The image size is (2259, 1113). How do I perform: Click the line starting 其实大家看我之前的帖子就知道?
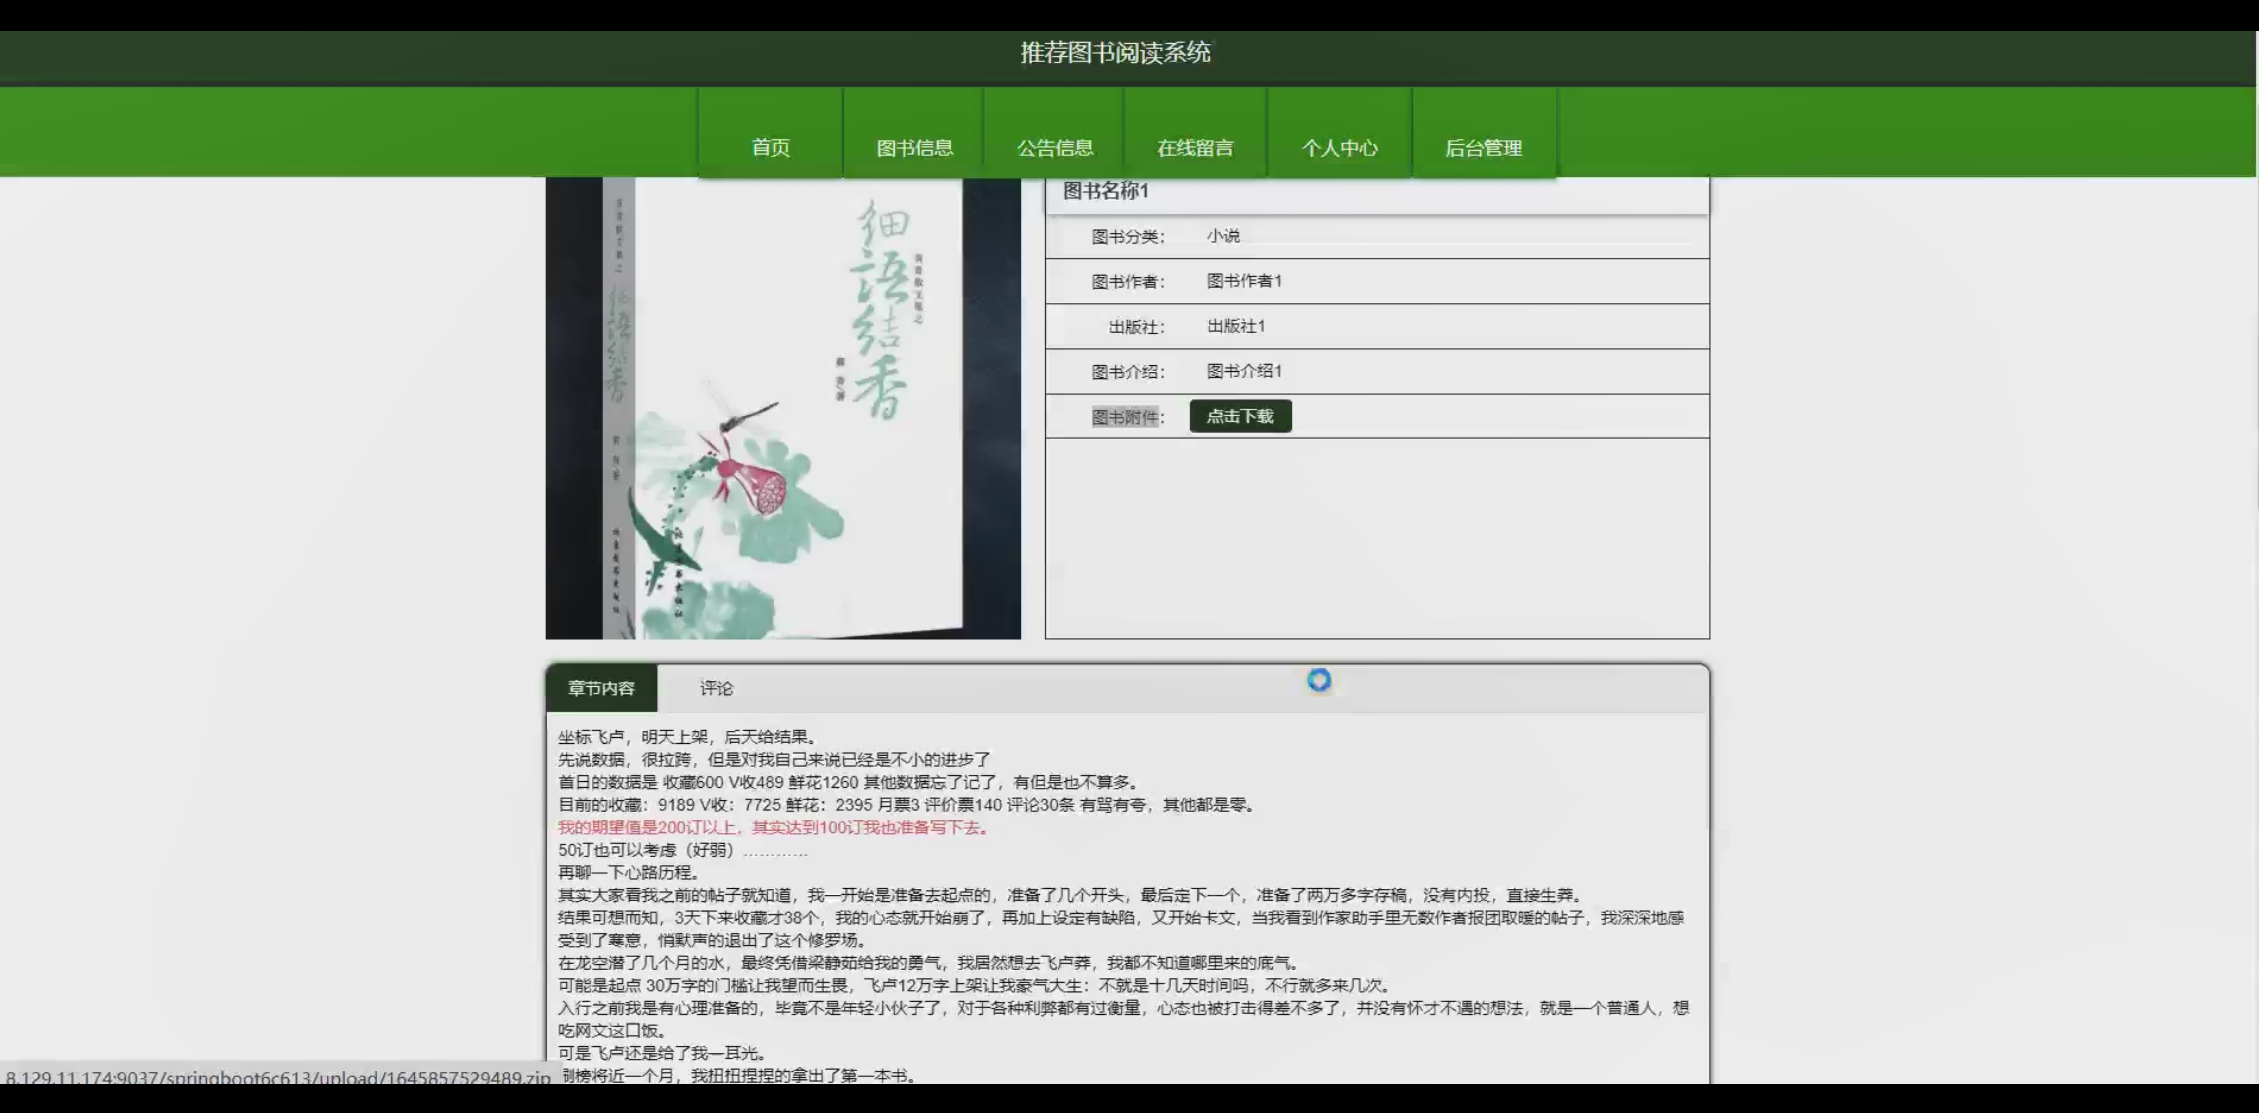(1072, 895)
